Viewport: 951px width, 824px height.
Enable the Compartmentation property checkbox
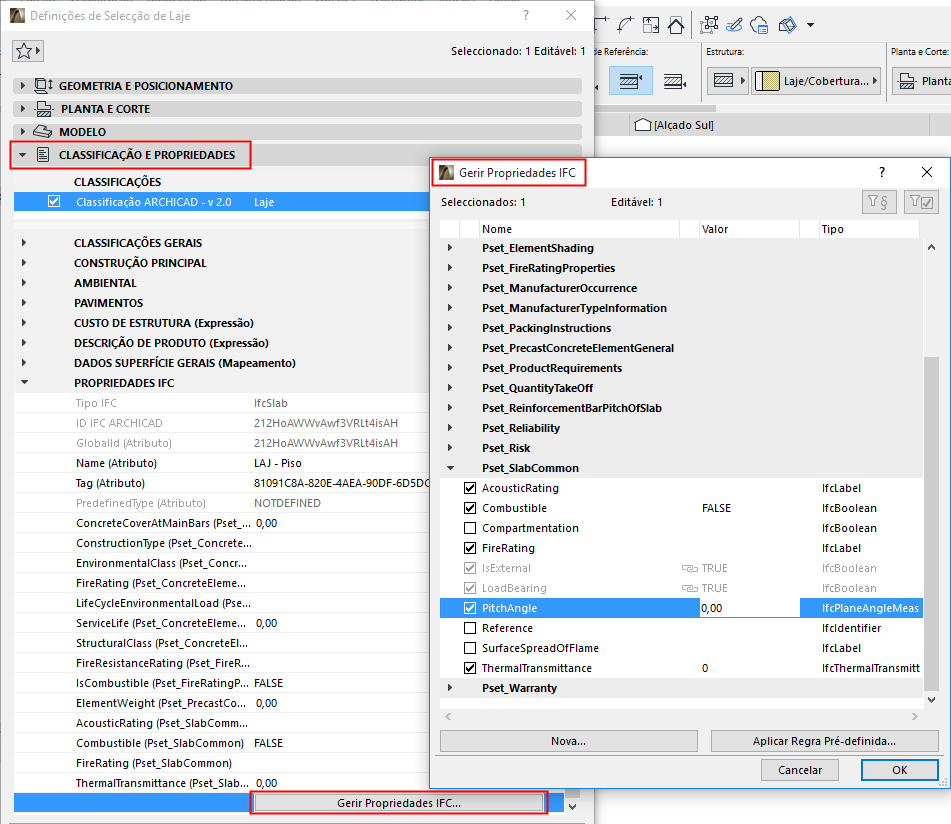470,527
